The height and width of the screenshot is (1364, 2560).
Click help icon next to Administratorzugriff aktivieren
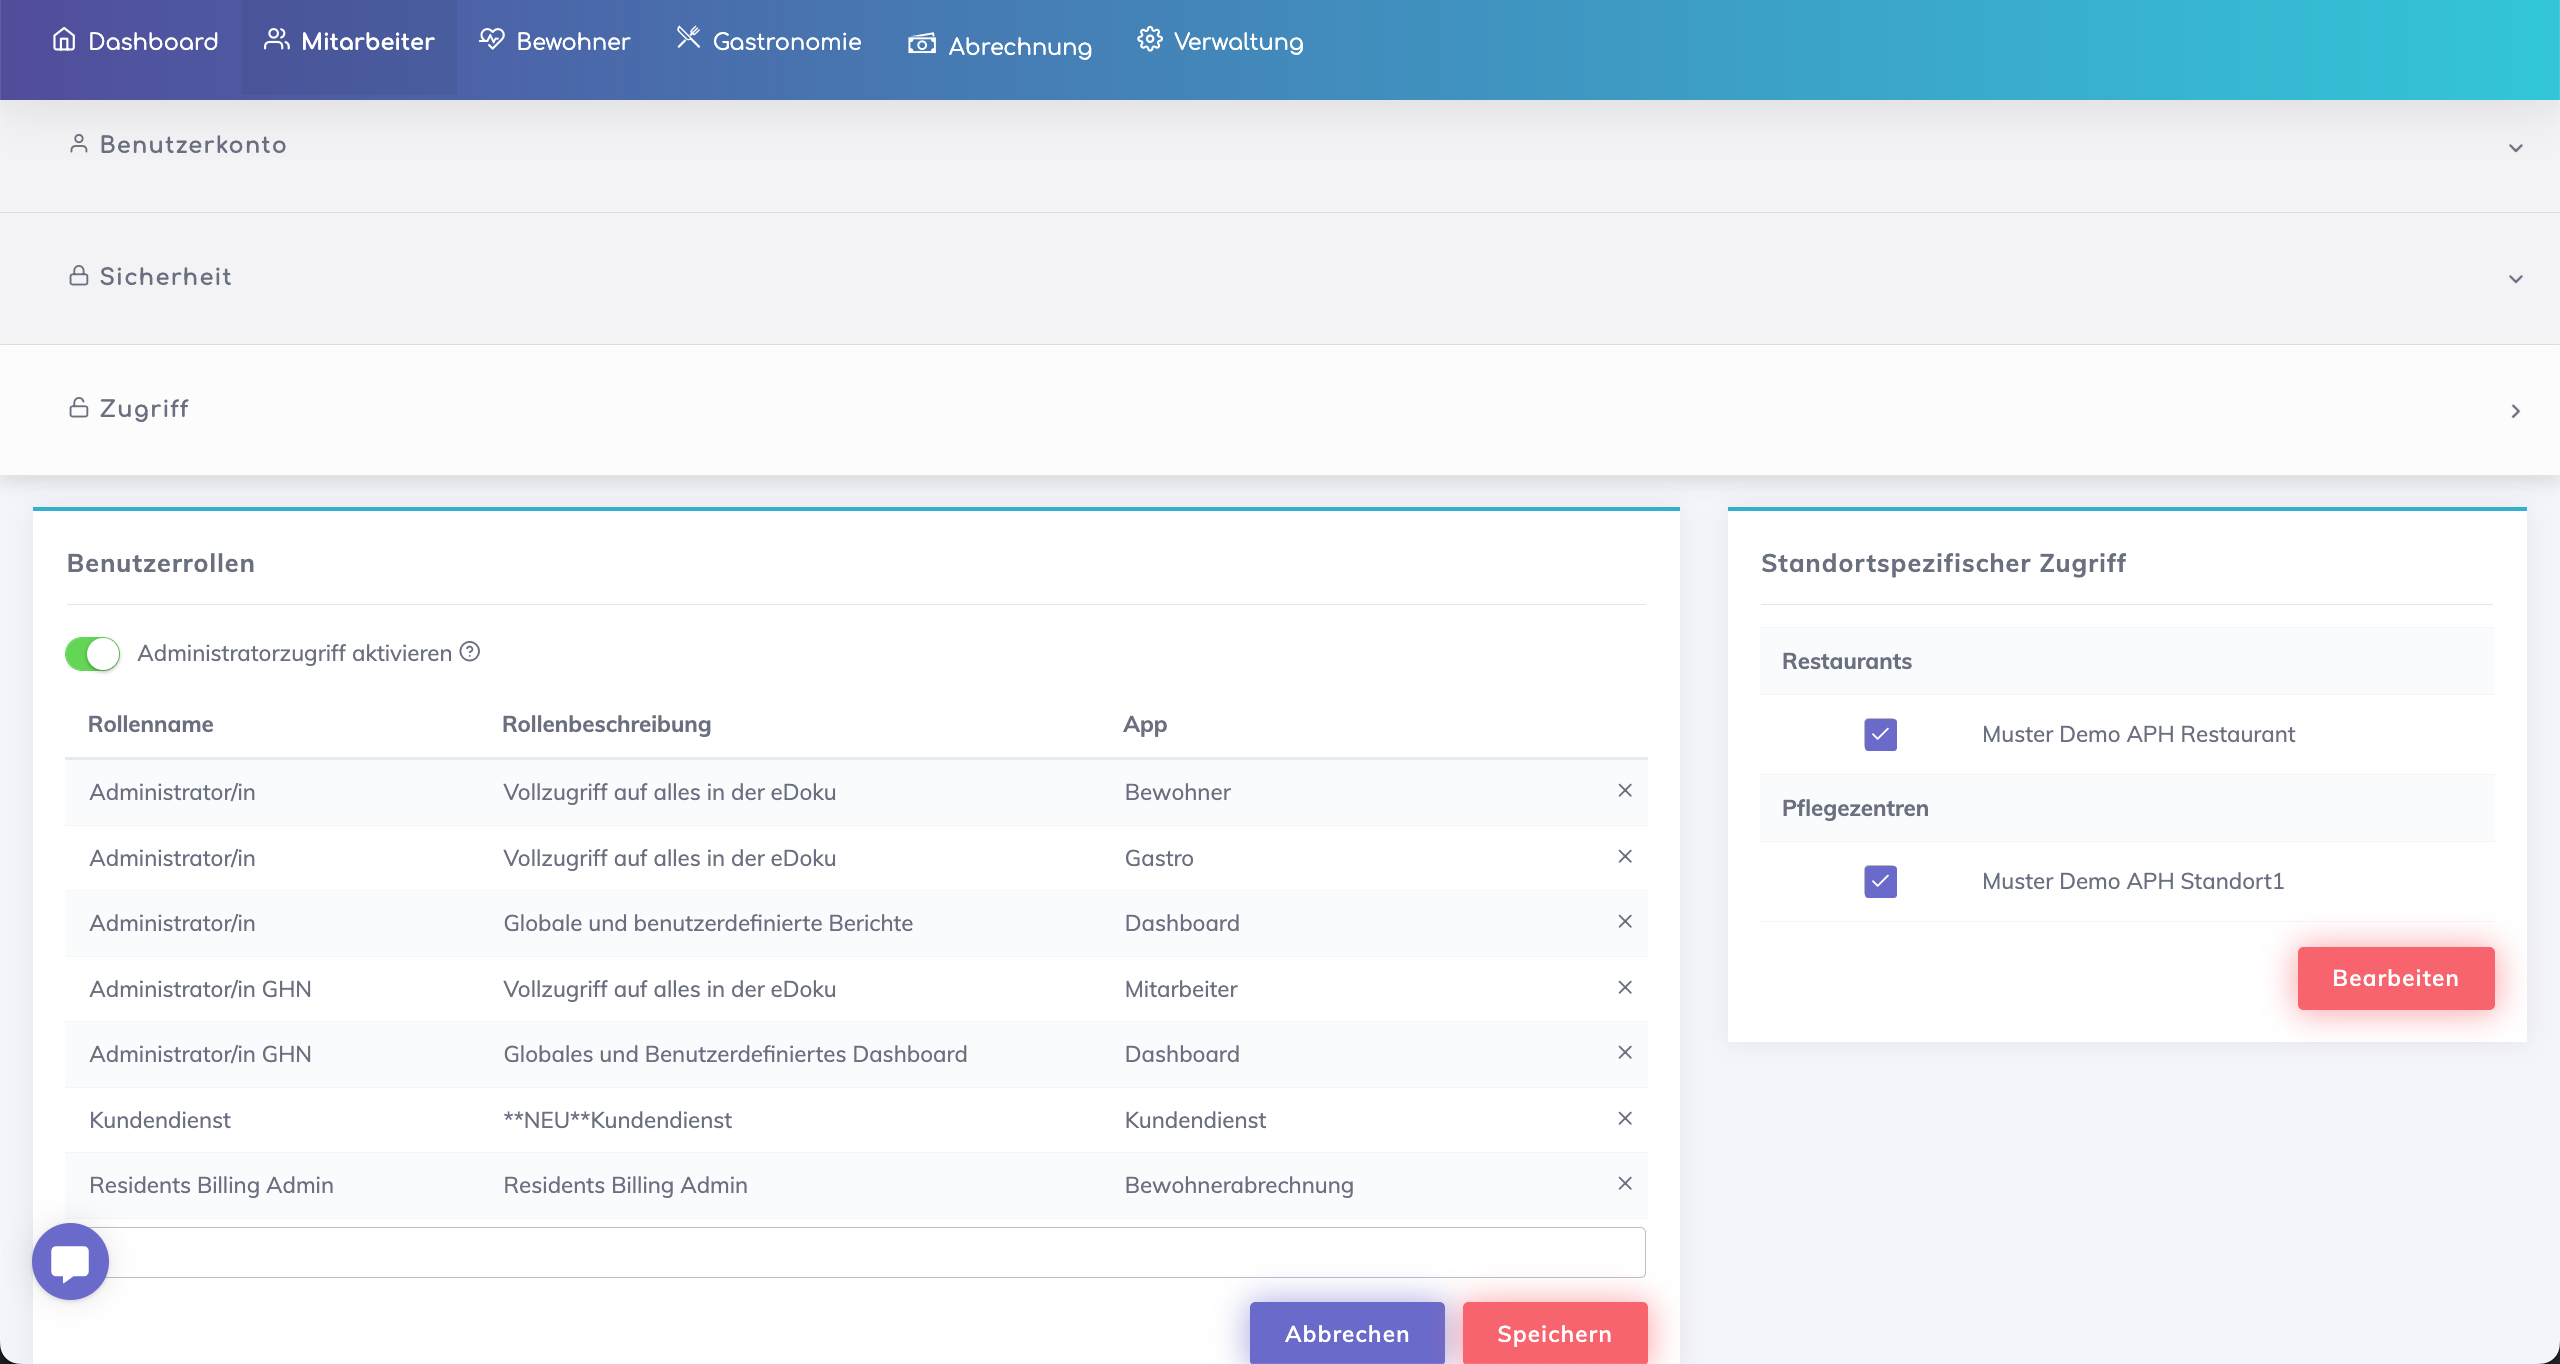pos(470,652)
